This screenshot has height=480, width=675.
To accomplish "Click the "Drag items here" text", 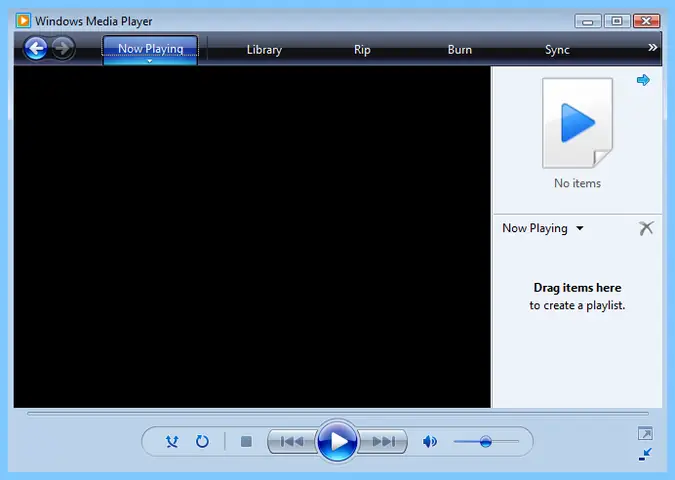I will coord(577,288).
